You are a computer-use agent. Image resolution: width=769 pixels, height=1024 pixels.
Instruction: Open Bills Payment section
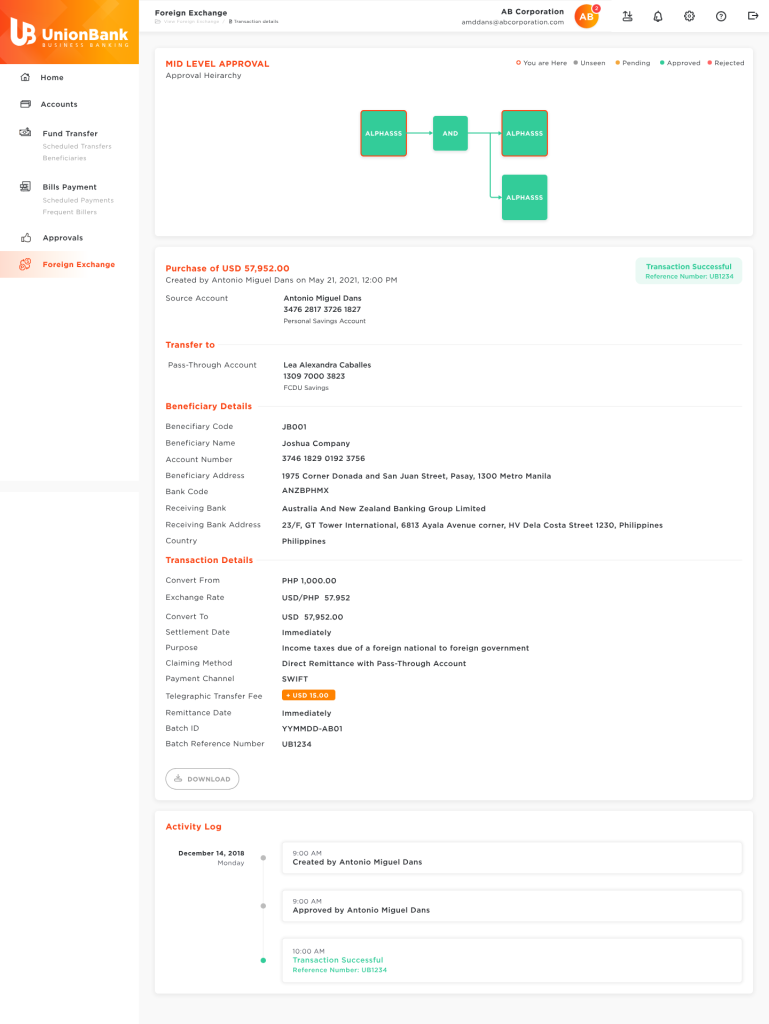(69, 187)
